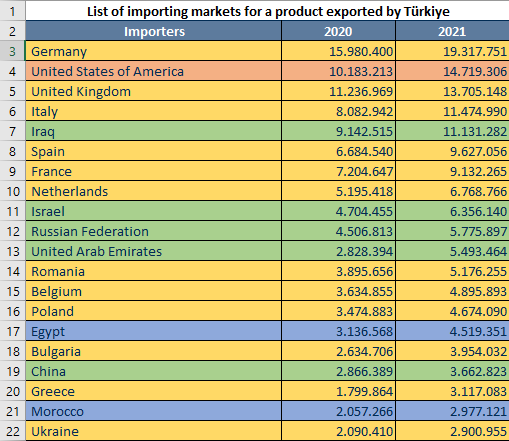Click row header 1
Viewport: 509px width, 441px height.
click(12, 11)
